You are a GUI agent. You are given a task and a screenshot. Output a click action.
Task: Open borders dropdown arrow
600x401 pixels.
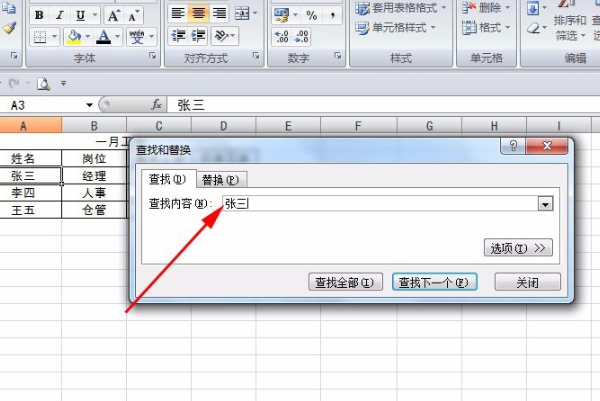pyautogui.click(x=54, y=37)
